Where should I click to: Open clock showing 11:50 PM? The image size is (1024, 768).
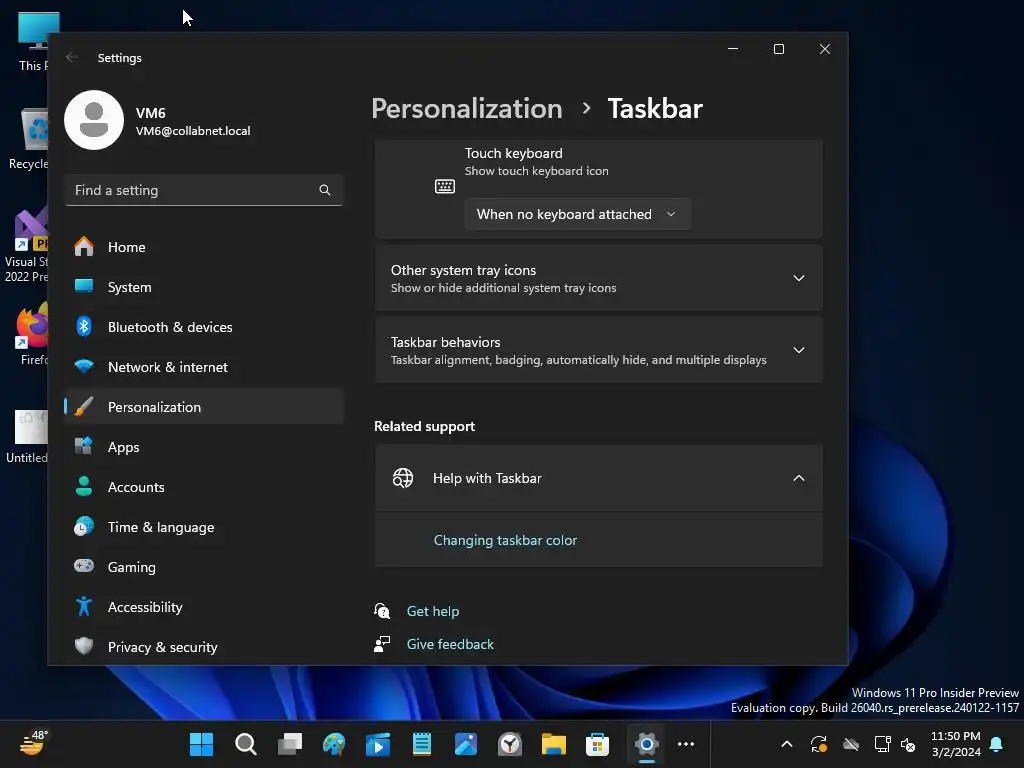[956, 744]
